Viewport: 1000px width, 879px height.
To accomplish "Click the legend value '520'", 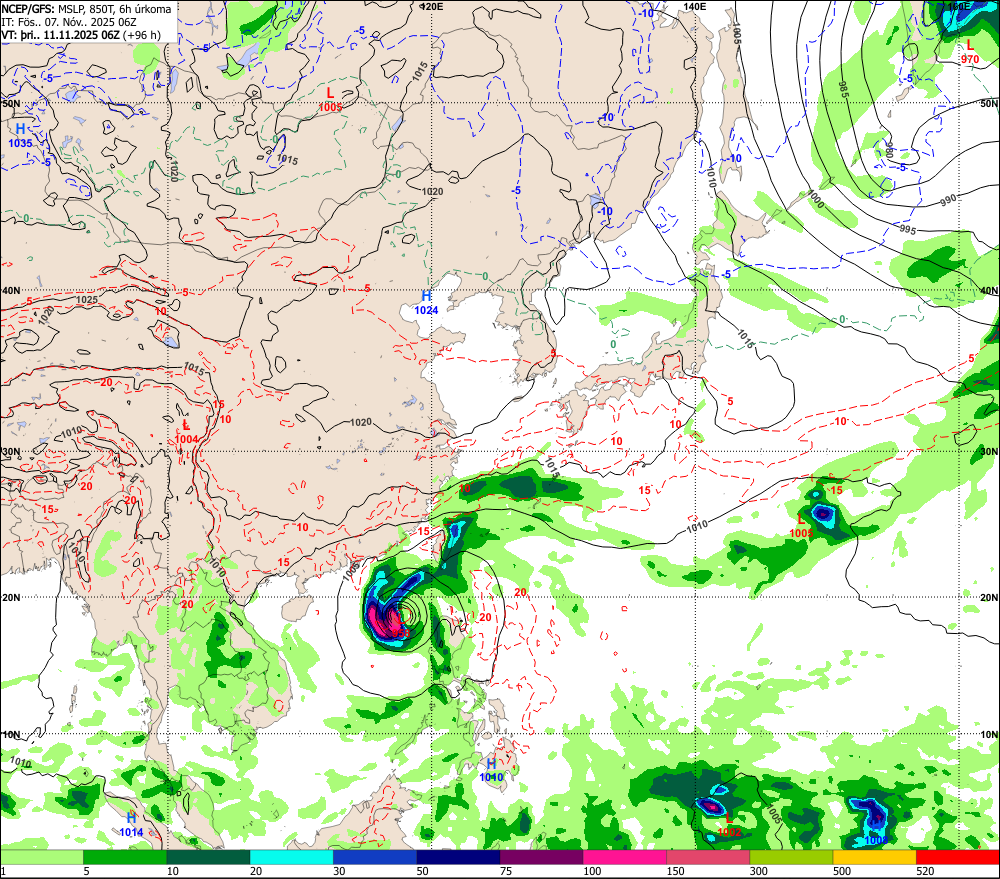I will [925, 871].
